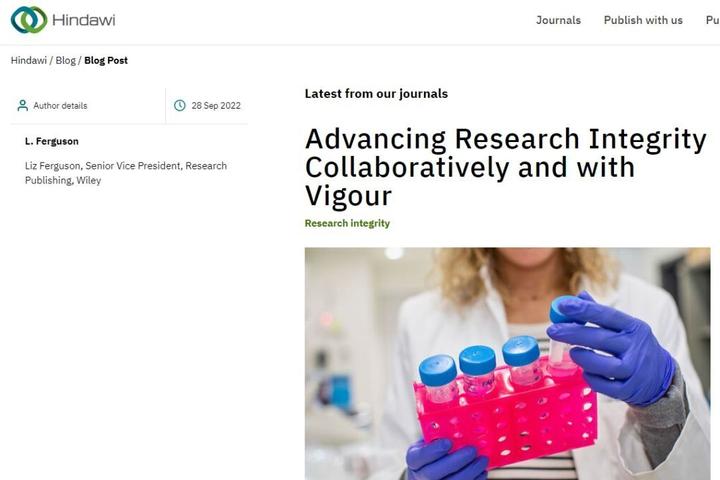Click the Hindawi wordmark text in header
The width and height of the screenshot is (720, 480).
pyautogui.click(x=86, y=20)
